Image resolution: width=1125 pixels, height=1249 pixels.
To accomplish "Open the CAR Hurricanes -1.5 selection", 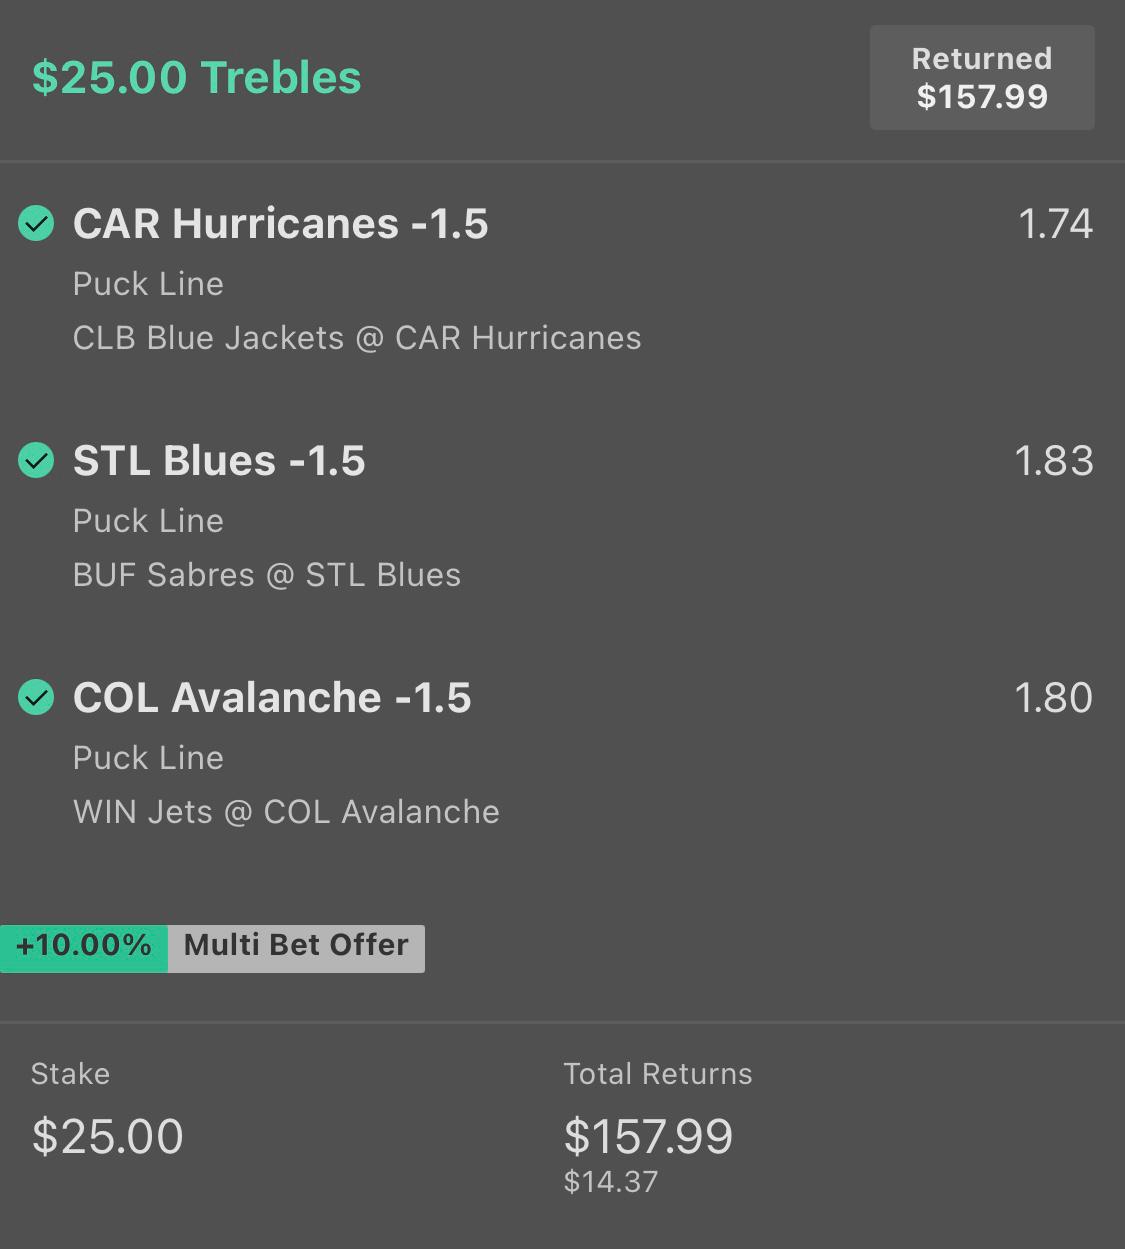I will tap(281, 224).
